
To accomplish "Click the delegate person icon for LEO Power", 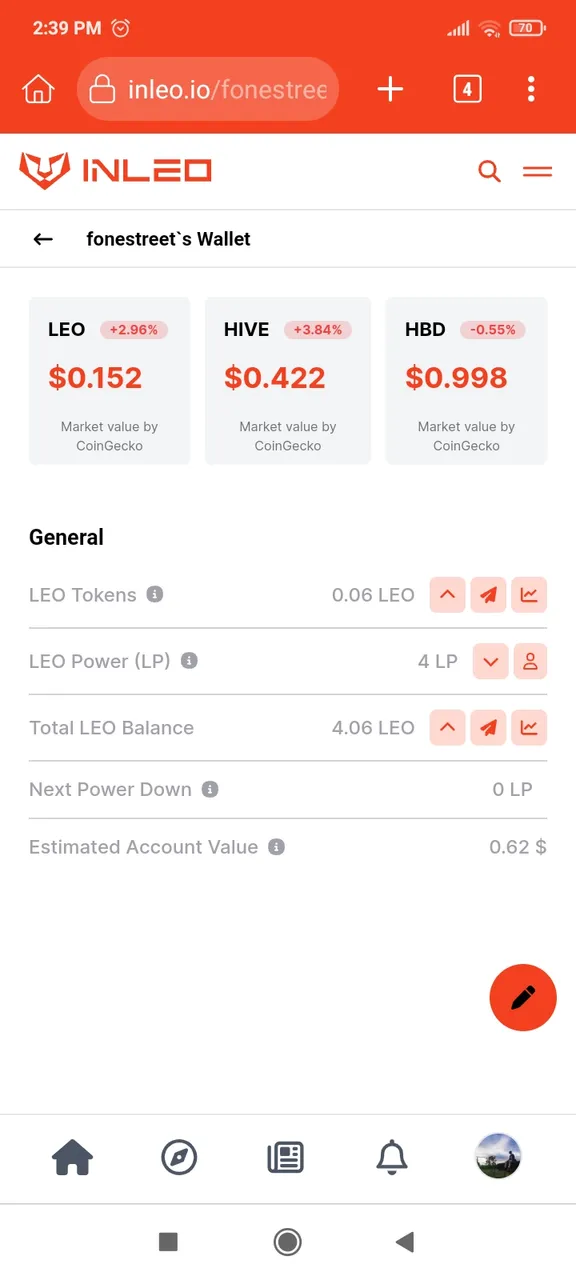I will (x=531, y=661).
